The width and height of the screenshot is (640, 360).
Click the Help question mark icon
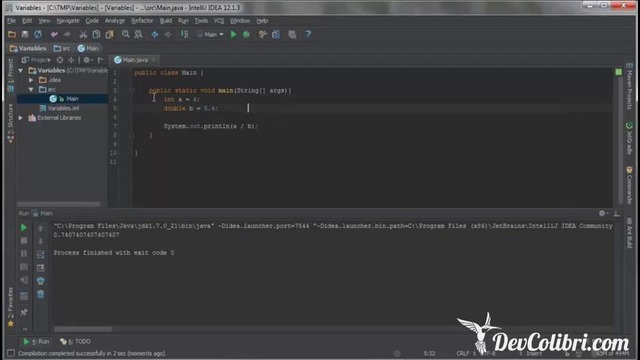pos(308,35)
